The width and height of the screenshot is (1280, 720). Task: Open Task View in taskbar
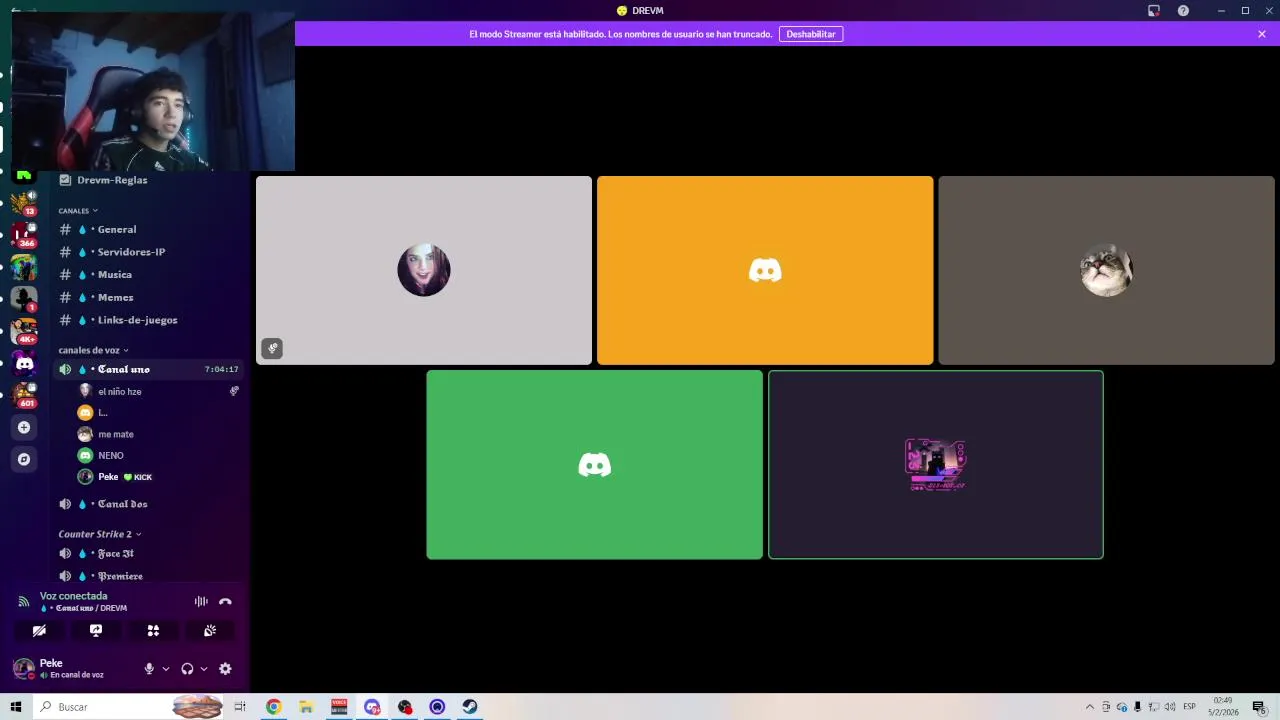[240, 707]
